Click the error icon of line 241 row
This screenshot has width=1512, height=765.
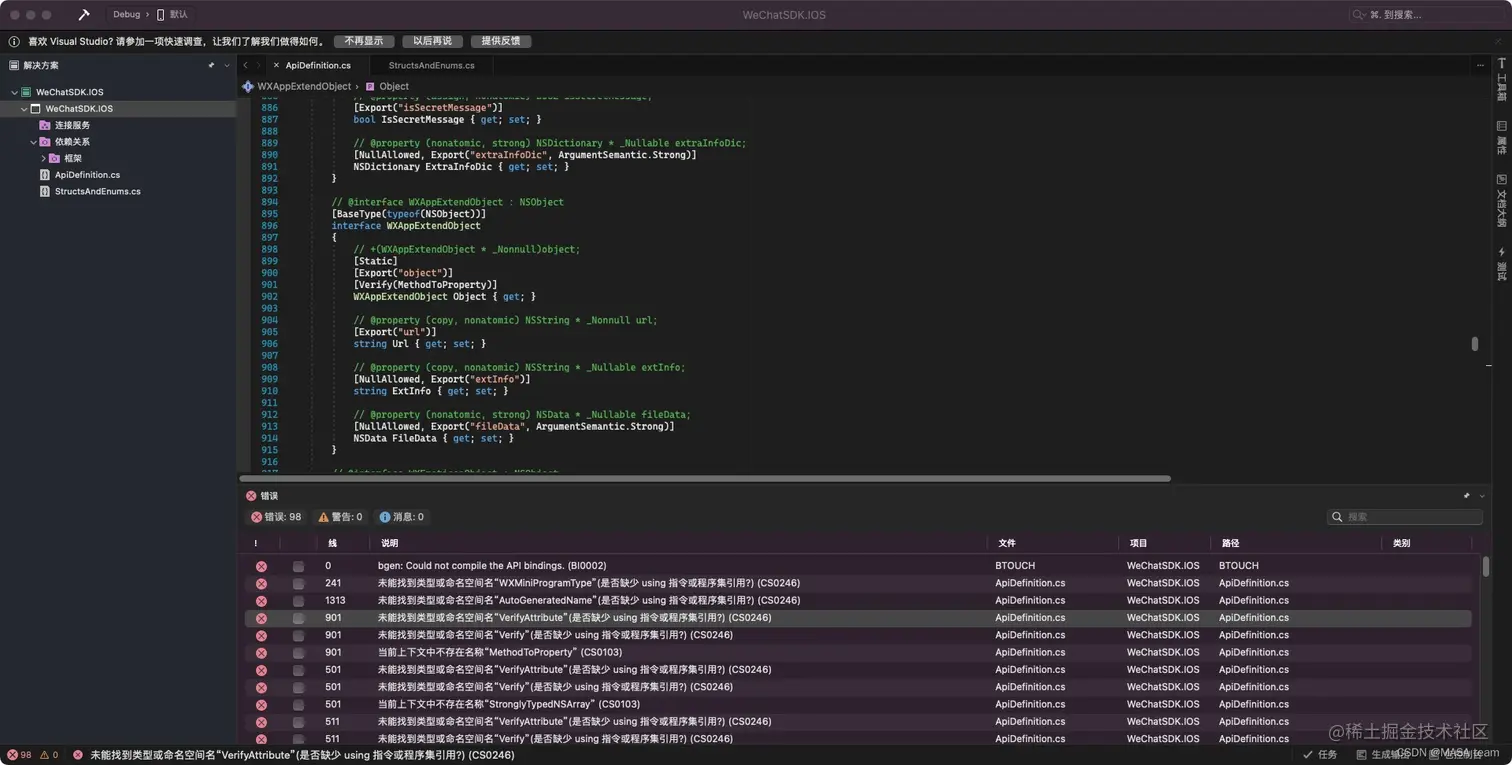point(261,583)
